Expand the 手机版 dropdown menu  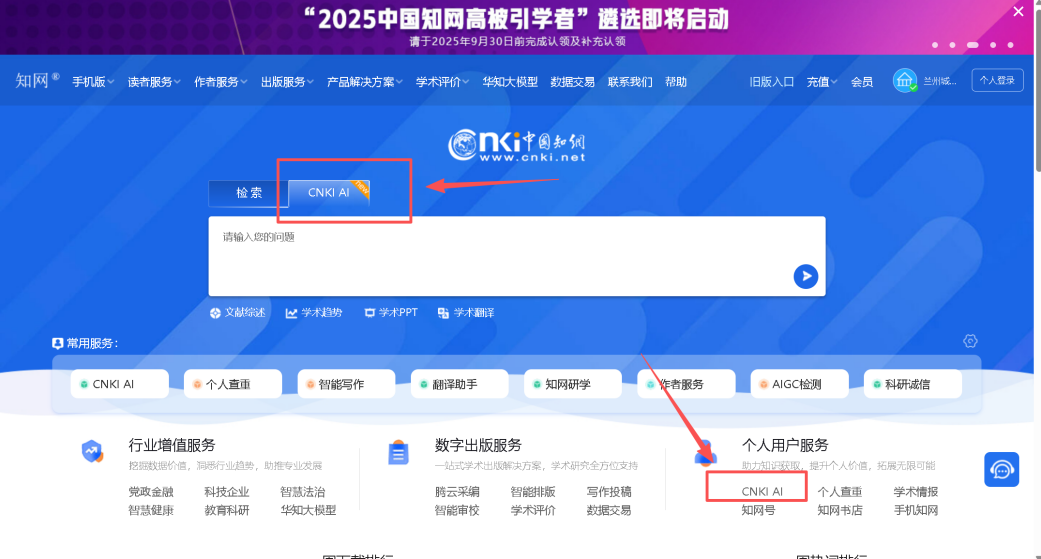coord(93,82)
